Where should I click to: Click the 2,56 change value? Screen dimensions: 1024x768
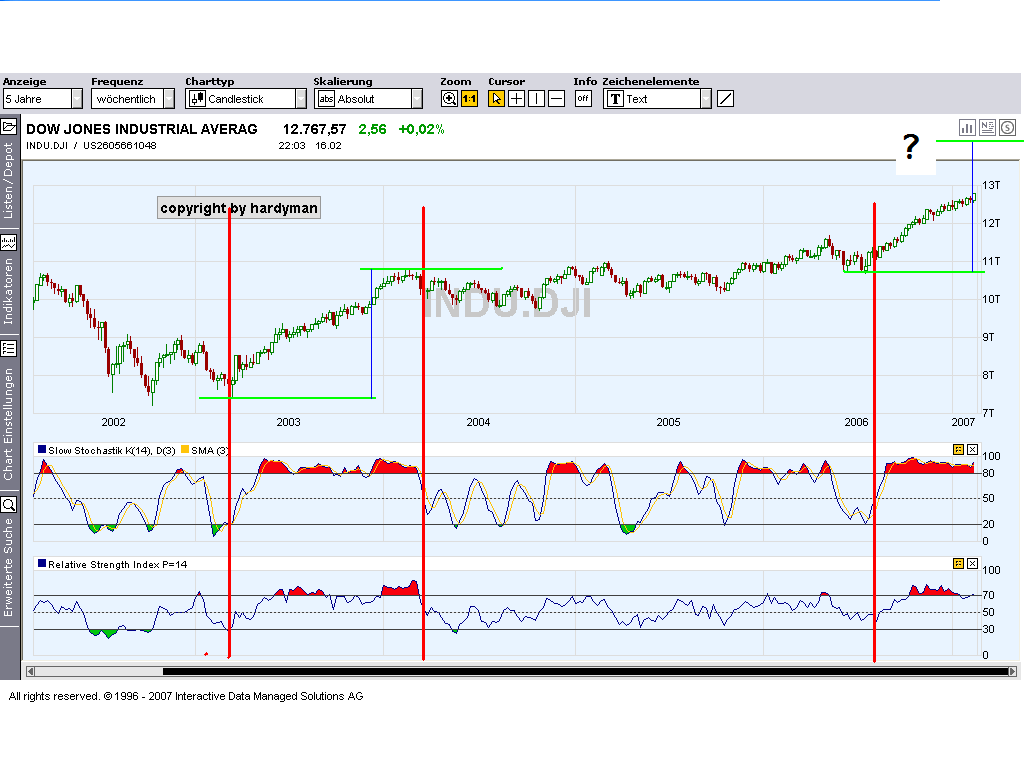click(x=372, y=129)
